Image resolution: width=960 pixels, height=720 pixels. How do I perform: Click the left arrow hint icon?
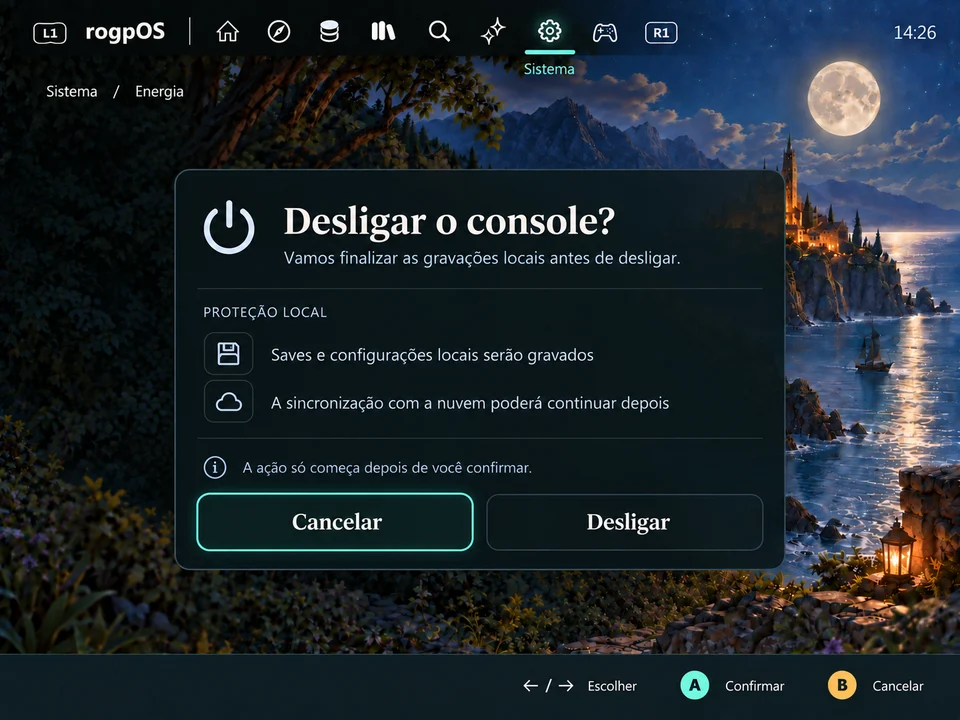tap(530, 686)
